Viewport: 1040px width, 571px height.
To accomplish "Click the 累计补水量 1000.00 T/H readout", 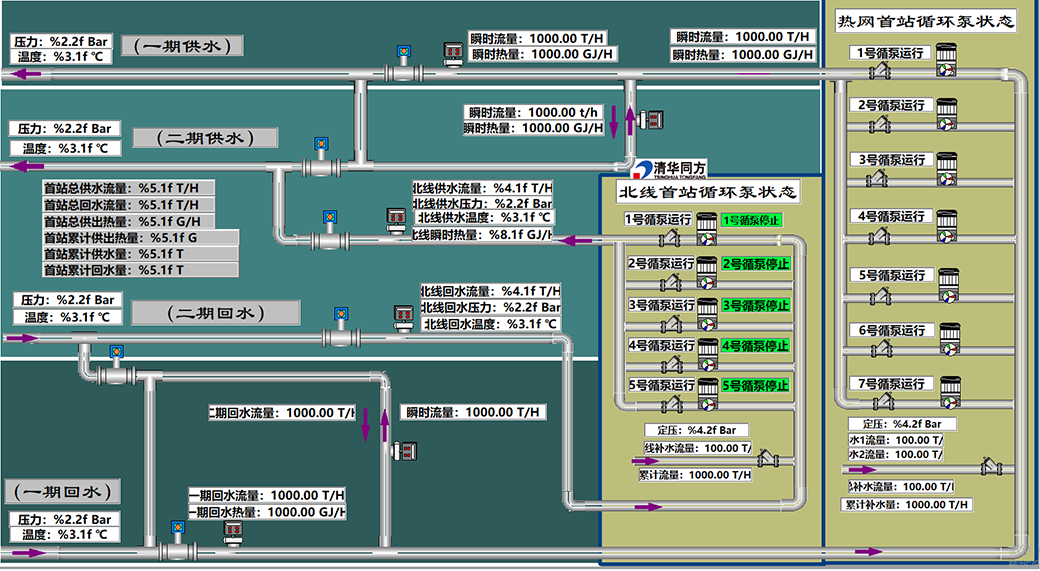I will click(907, 505).
